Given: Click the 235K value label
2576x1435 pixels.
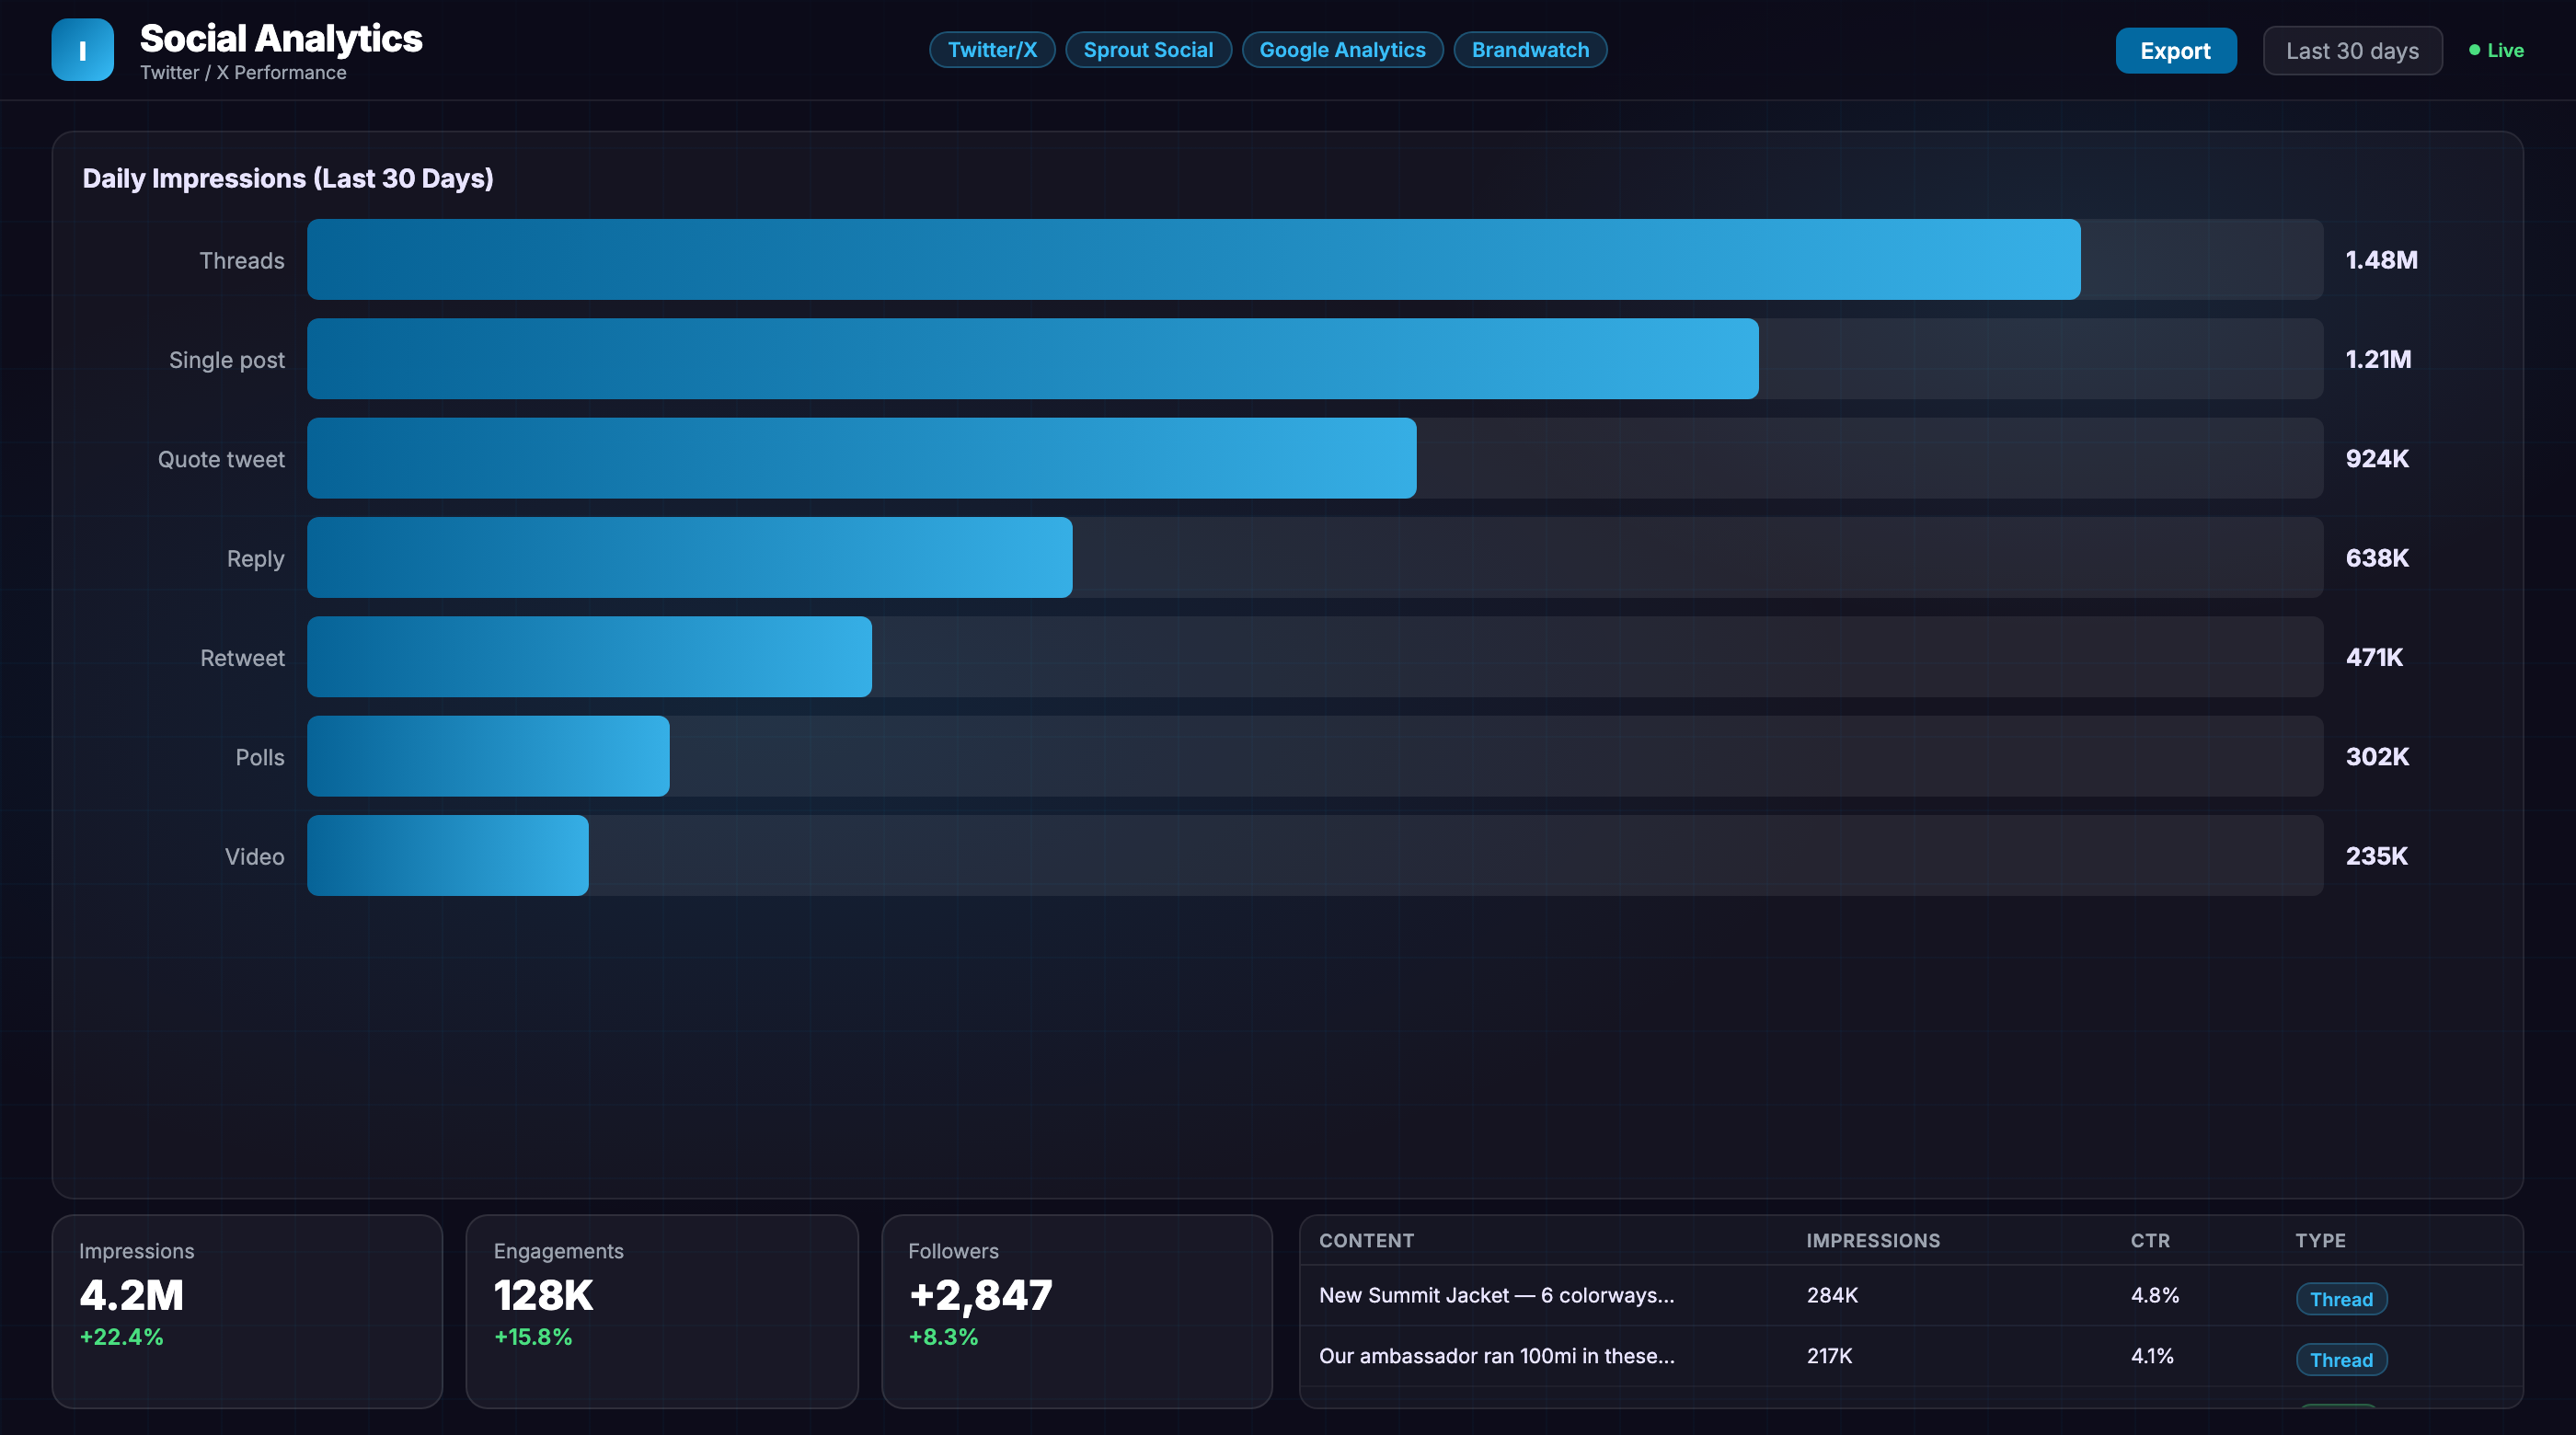Looking at the screenshot, I should (x=2376, y=856).
